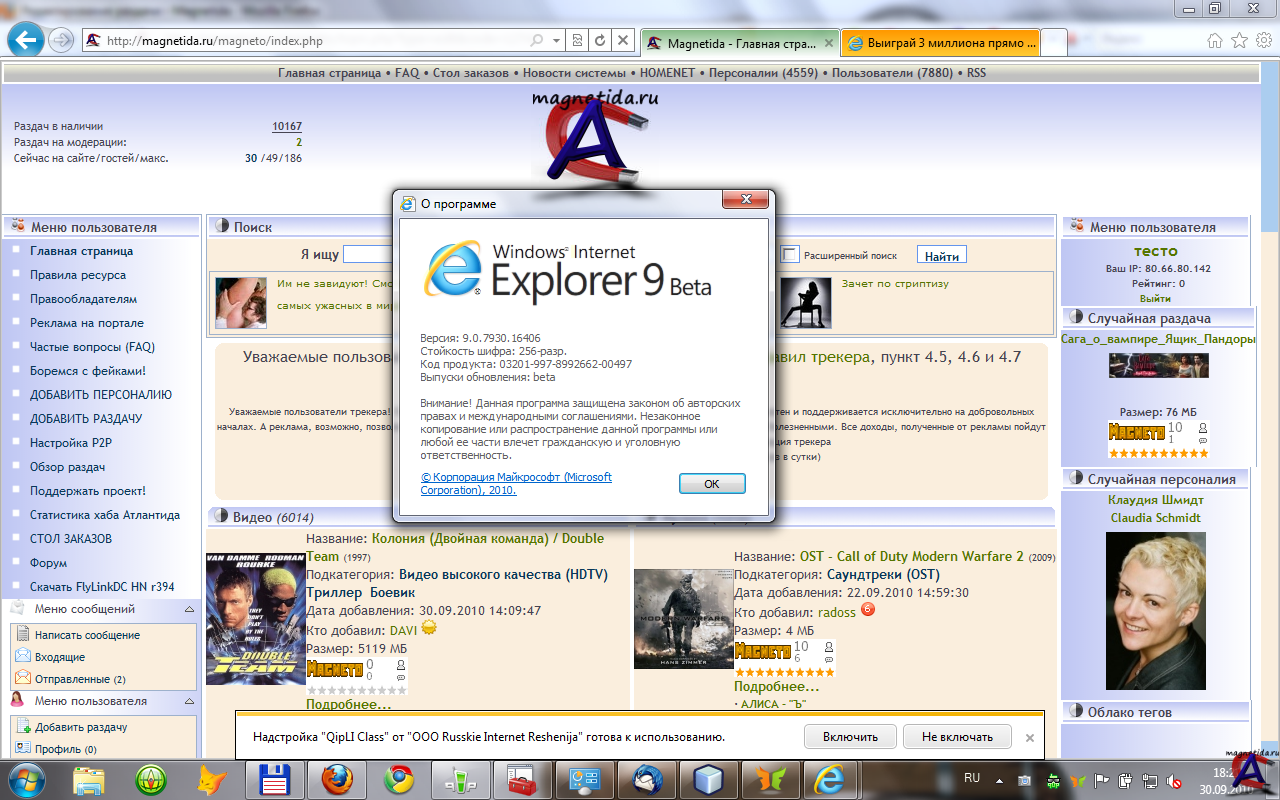Click the refresh page icon in address bar

click(600, 41)
